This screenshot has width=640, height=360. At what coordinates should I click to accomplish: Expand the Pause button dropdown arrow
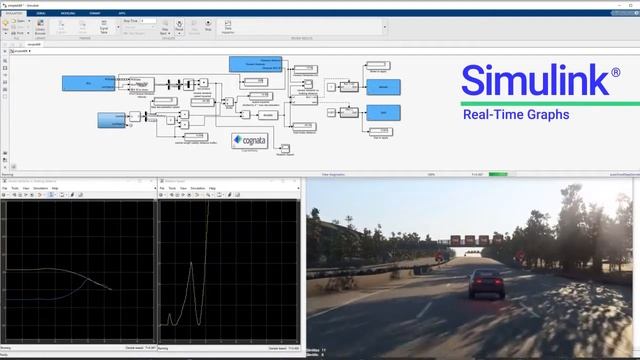(x=179, y=33)
